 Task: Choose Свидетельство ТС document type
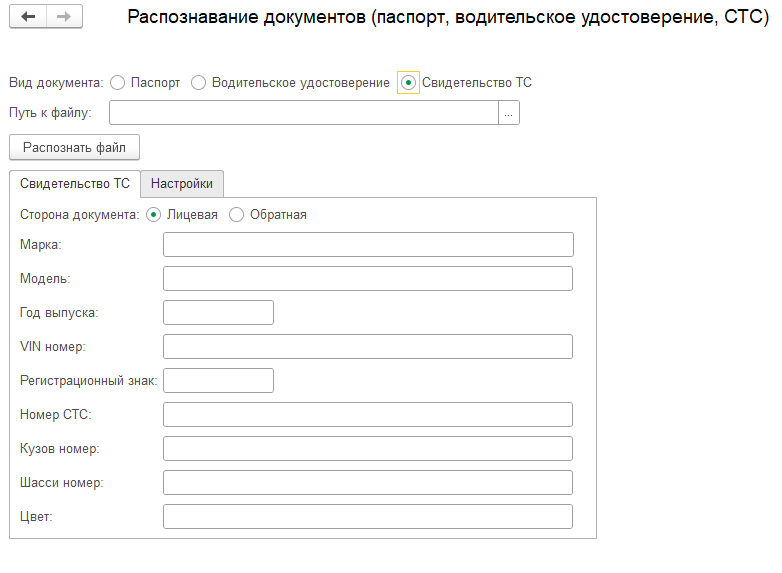pyautogui.click(x=408, y=83)
